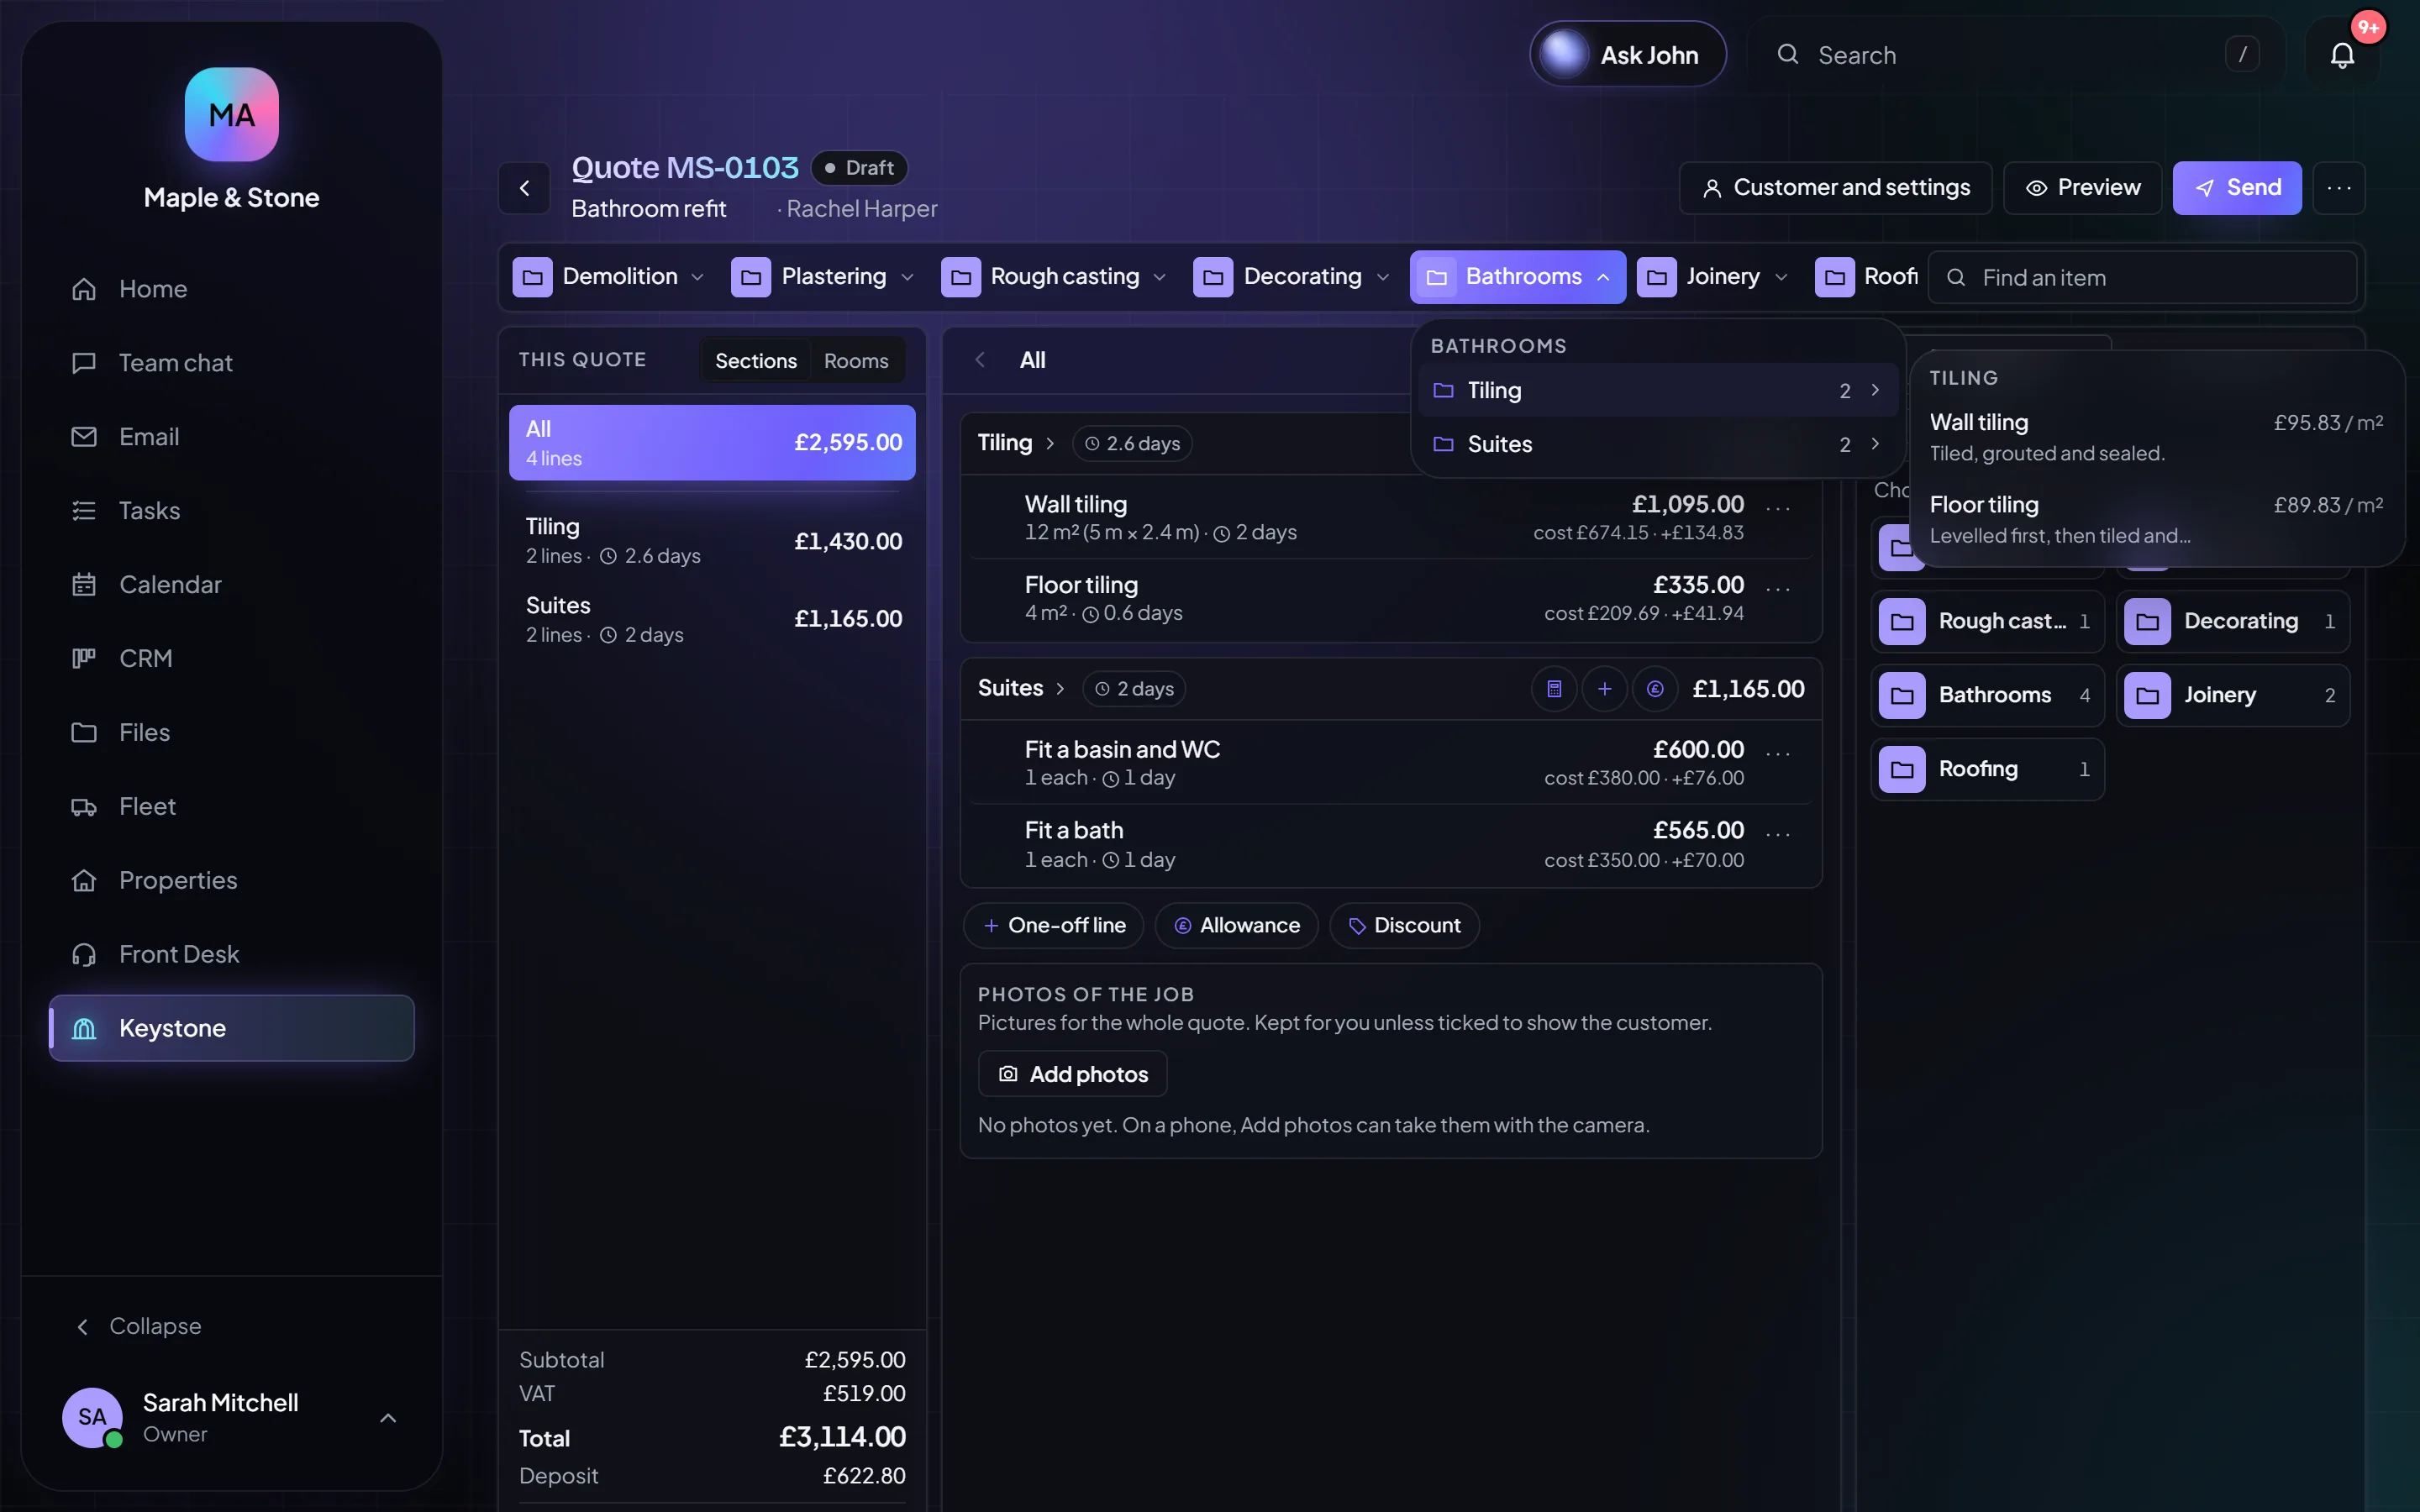The image size is (2420, 1512).
Task: Add a One-off line
Action: click(x=1053, y=926)
